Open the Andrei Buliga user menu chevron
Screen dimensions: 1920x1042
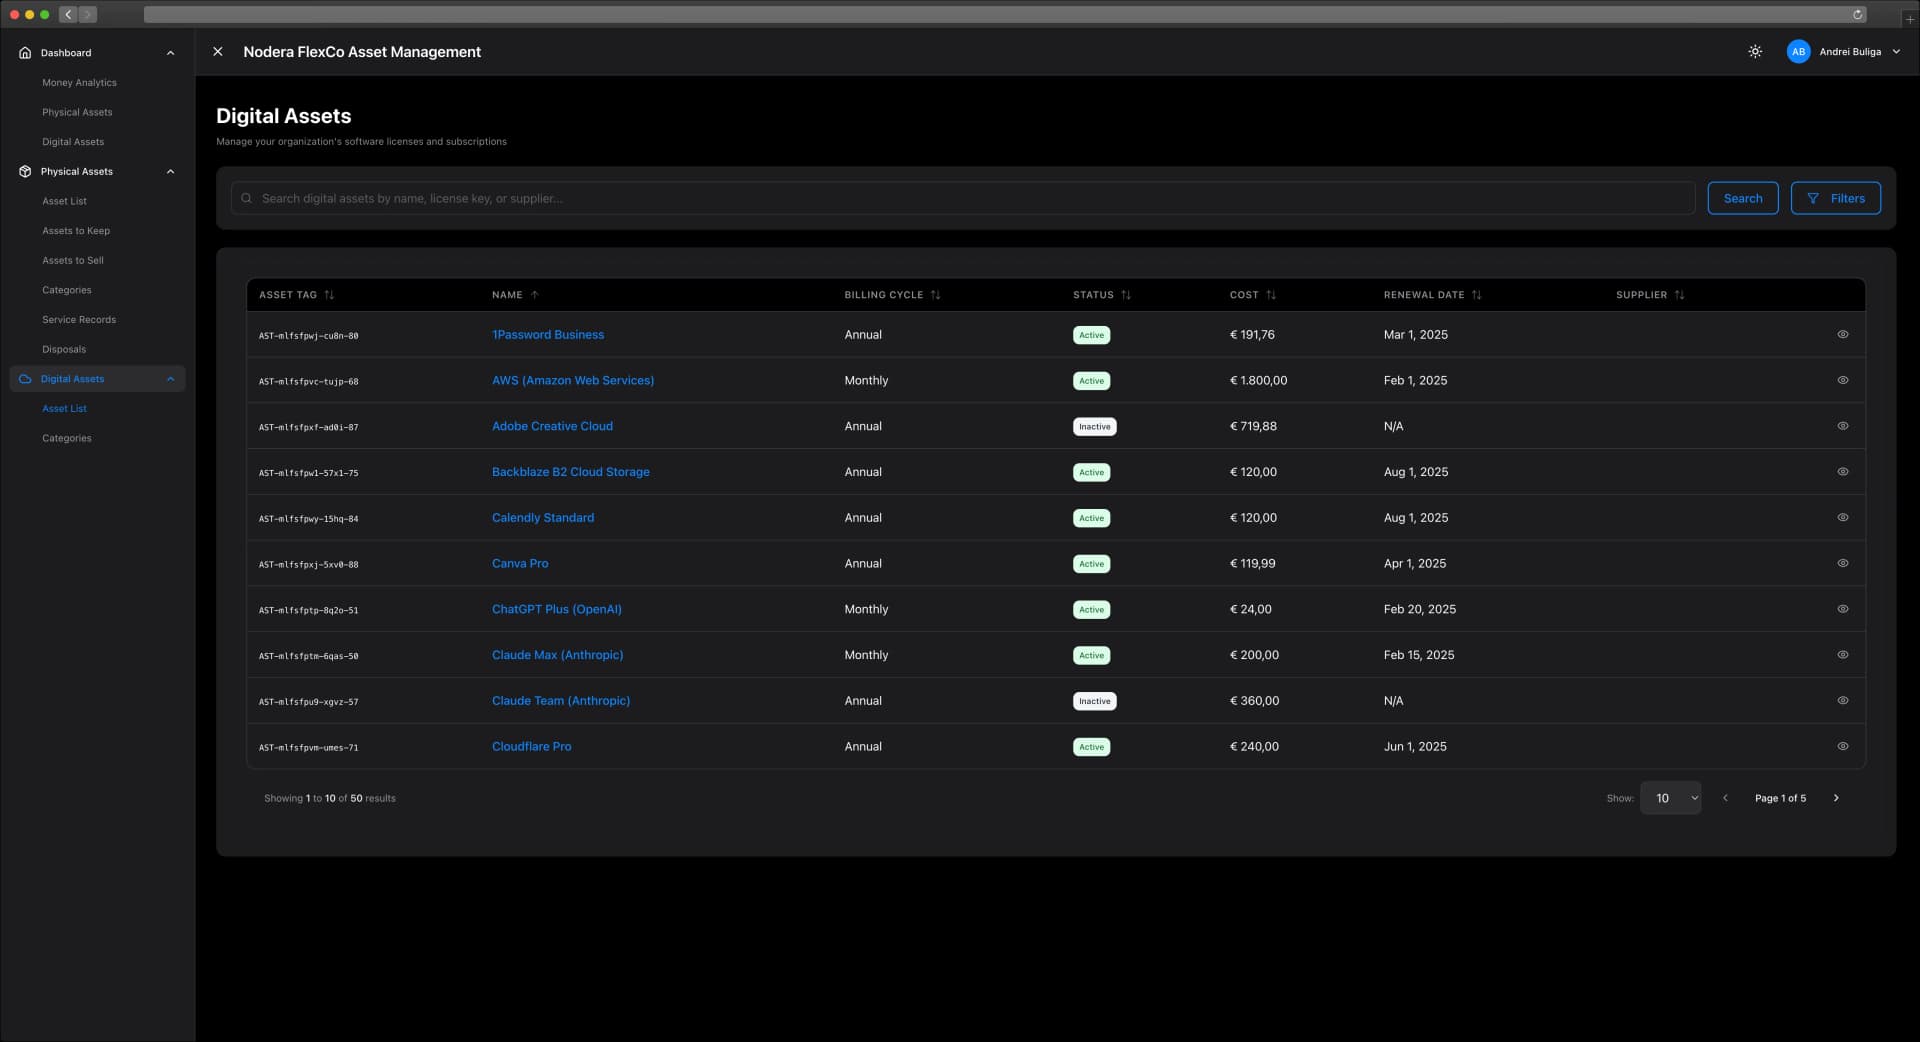(x=1896, y=52)
